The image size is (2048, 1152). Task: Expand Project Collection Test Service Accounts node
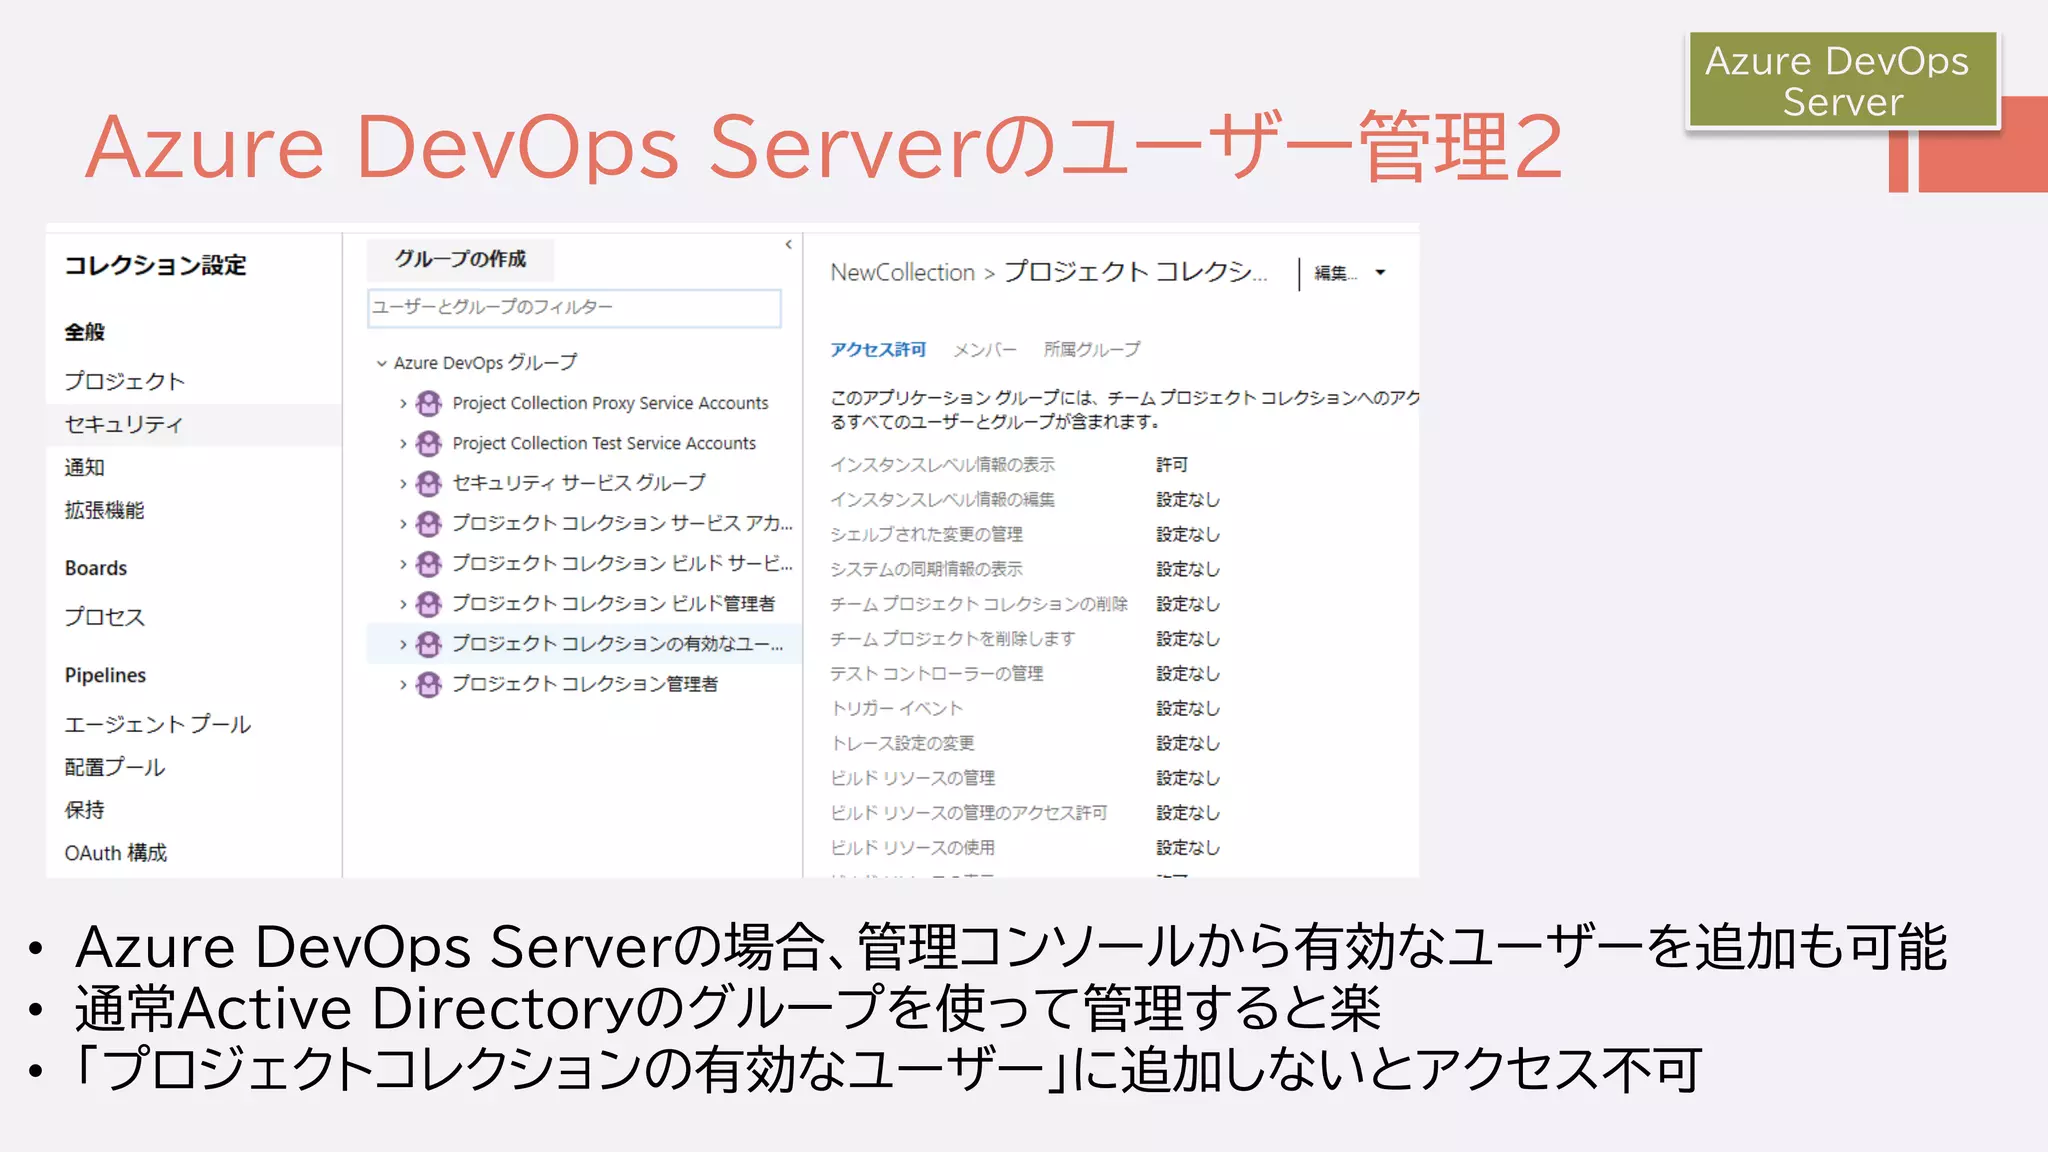coord(403,443)
